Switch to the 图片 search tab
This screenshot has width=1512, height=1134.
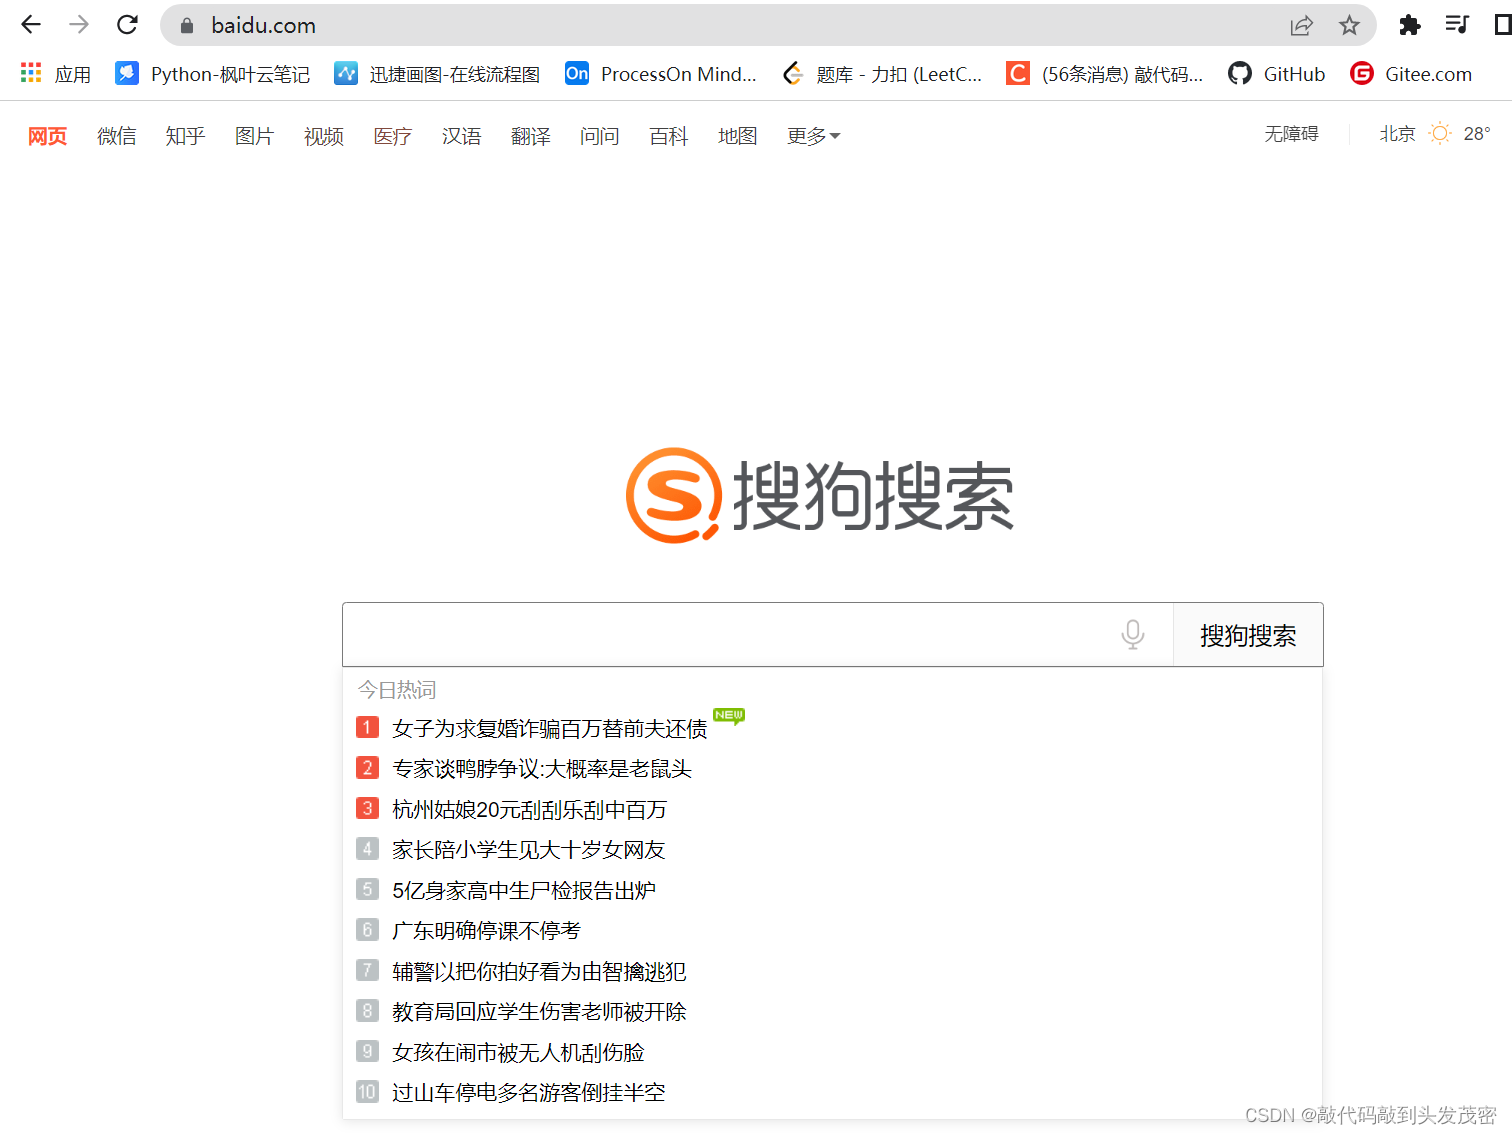click(255, 136)
